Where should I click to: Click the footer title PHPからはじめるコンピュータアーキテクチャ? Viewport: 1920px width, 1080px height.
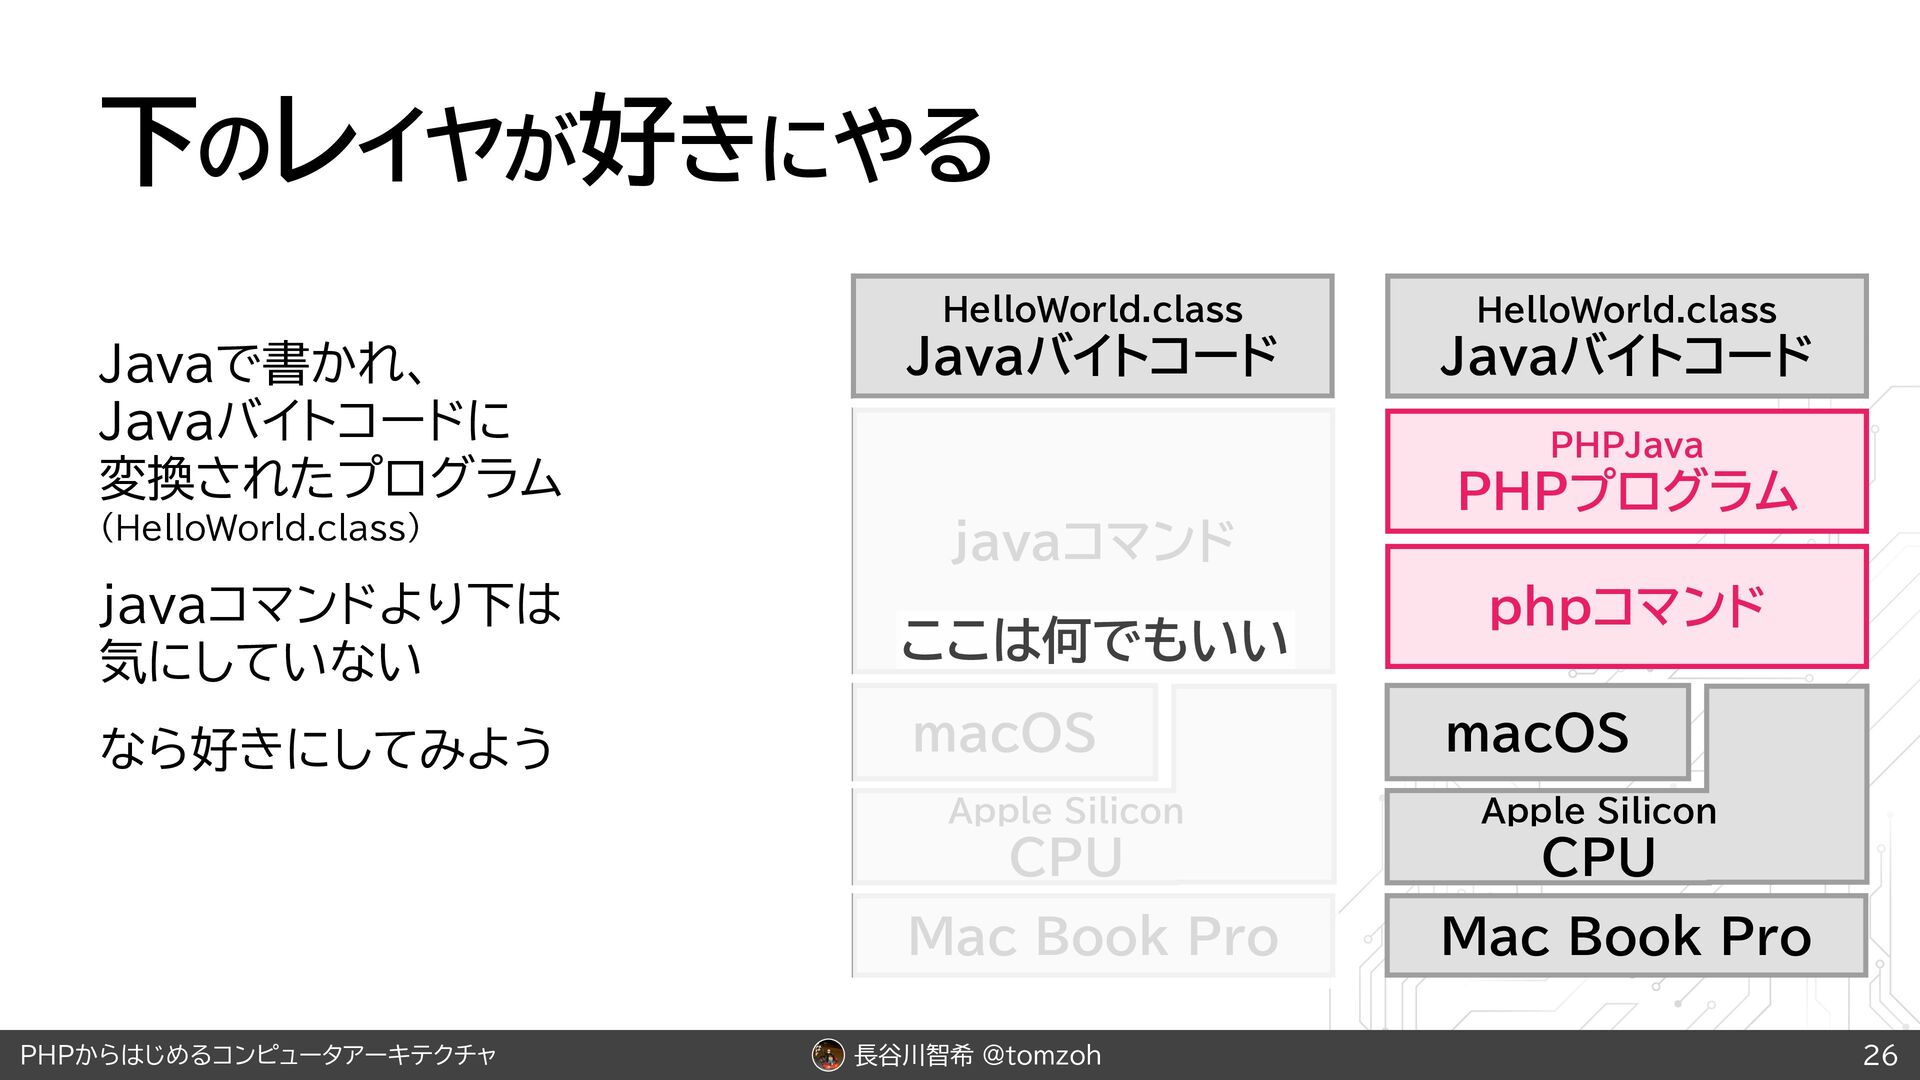[x=258, y=1055]
